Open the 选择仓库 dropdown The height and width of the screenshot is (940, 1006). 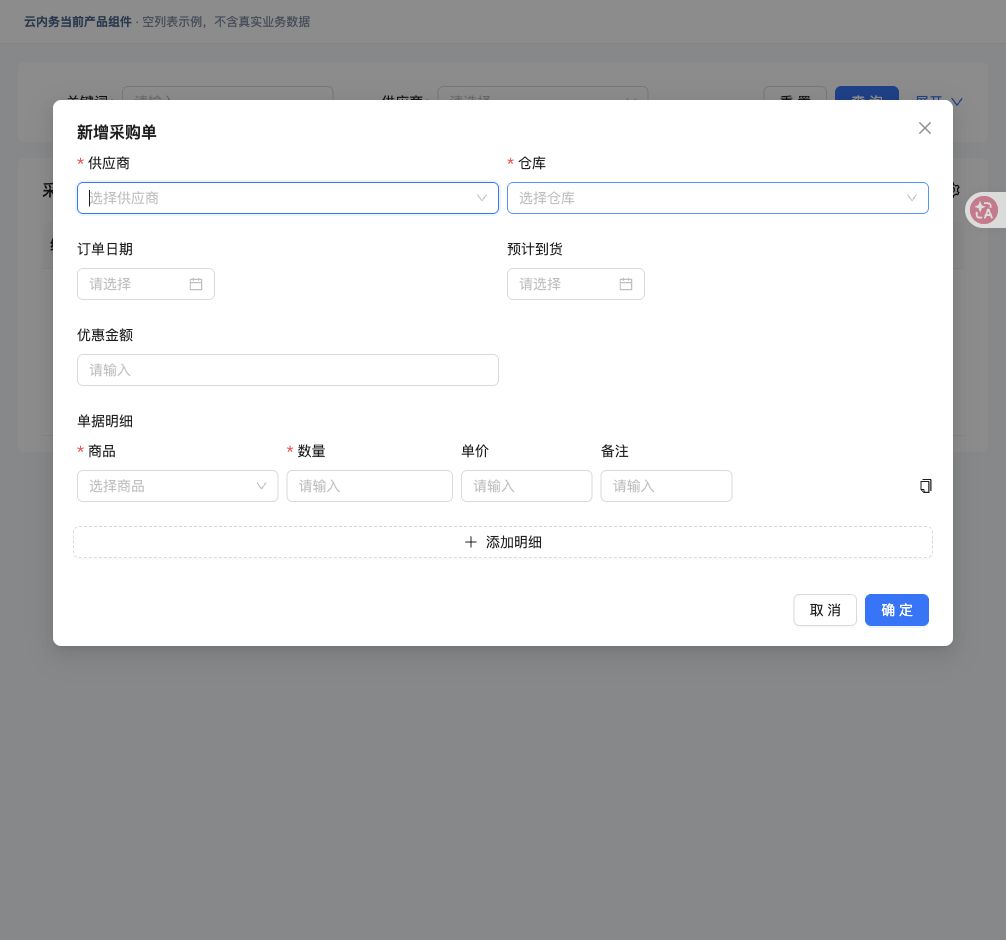pos(717,198)
